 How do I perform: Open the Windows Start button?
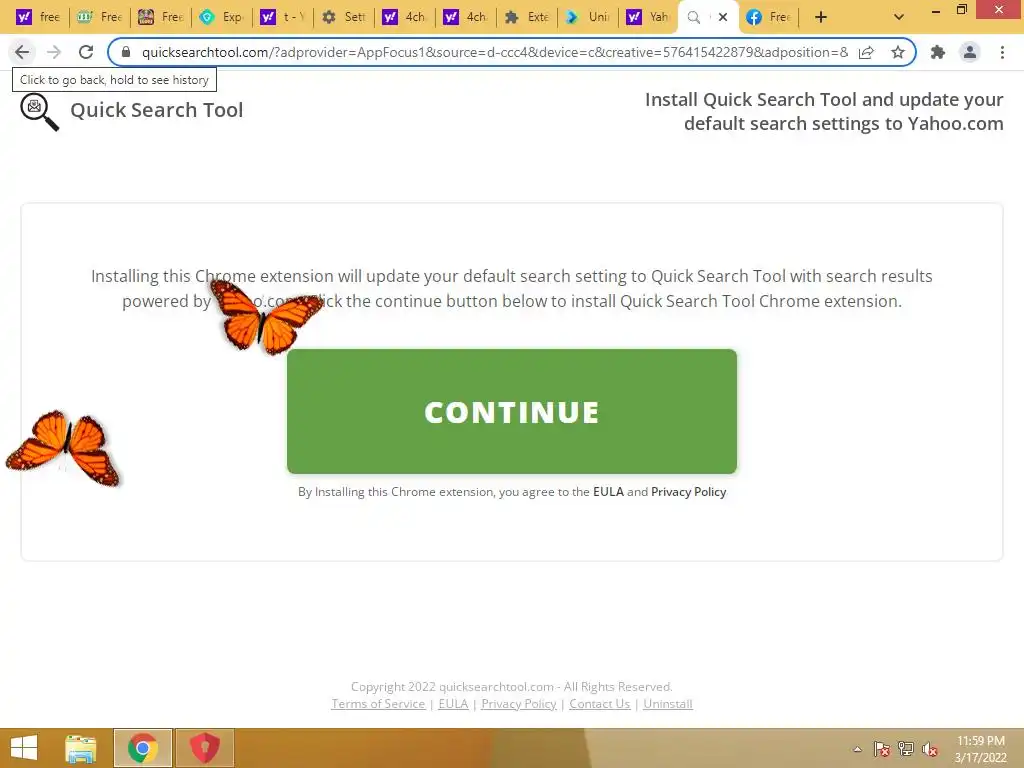click(24, 748)
